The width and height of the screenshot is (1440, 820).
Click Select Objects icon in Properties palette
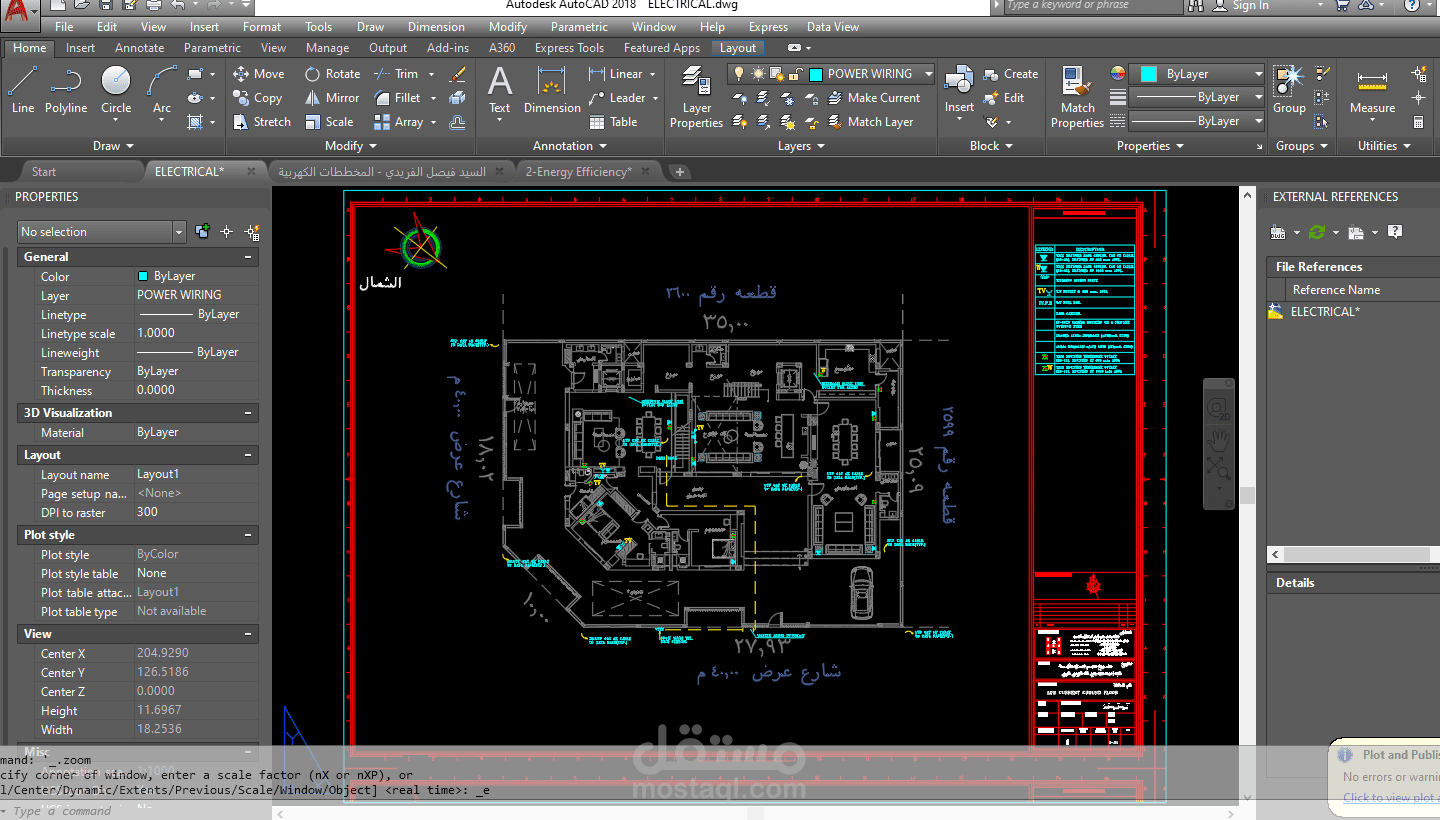point(227,232)
